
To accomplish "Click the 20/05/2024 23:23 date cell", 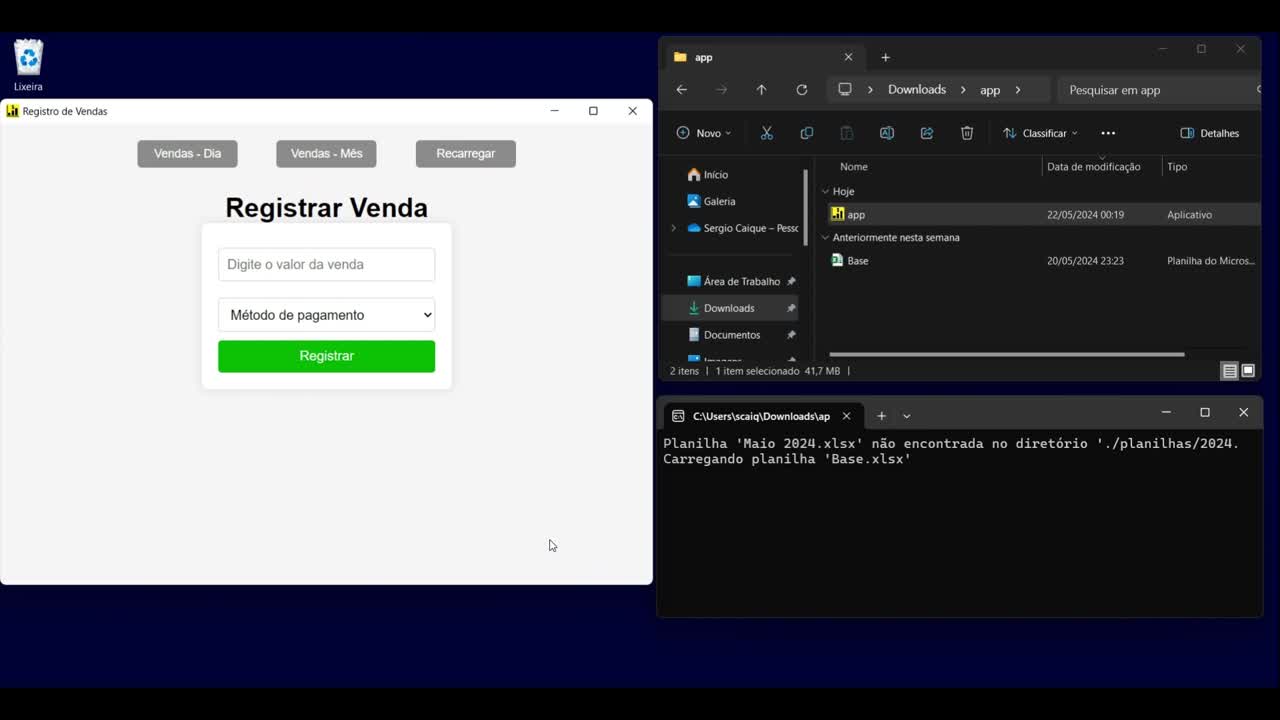I will click(1085, 261).
